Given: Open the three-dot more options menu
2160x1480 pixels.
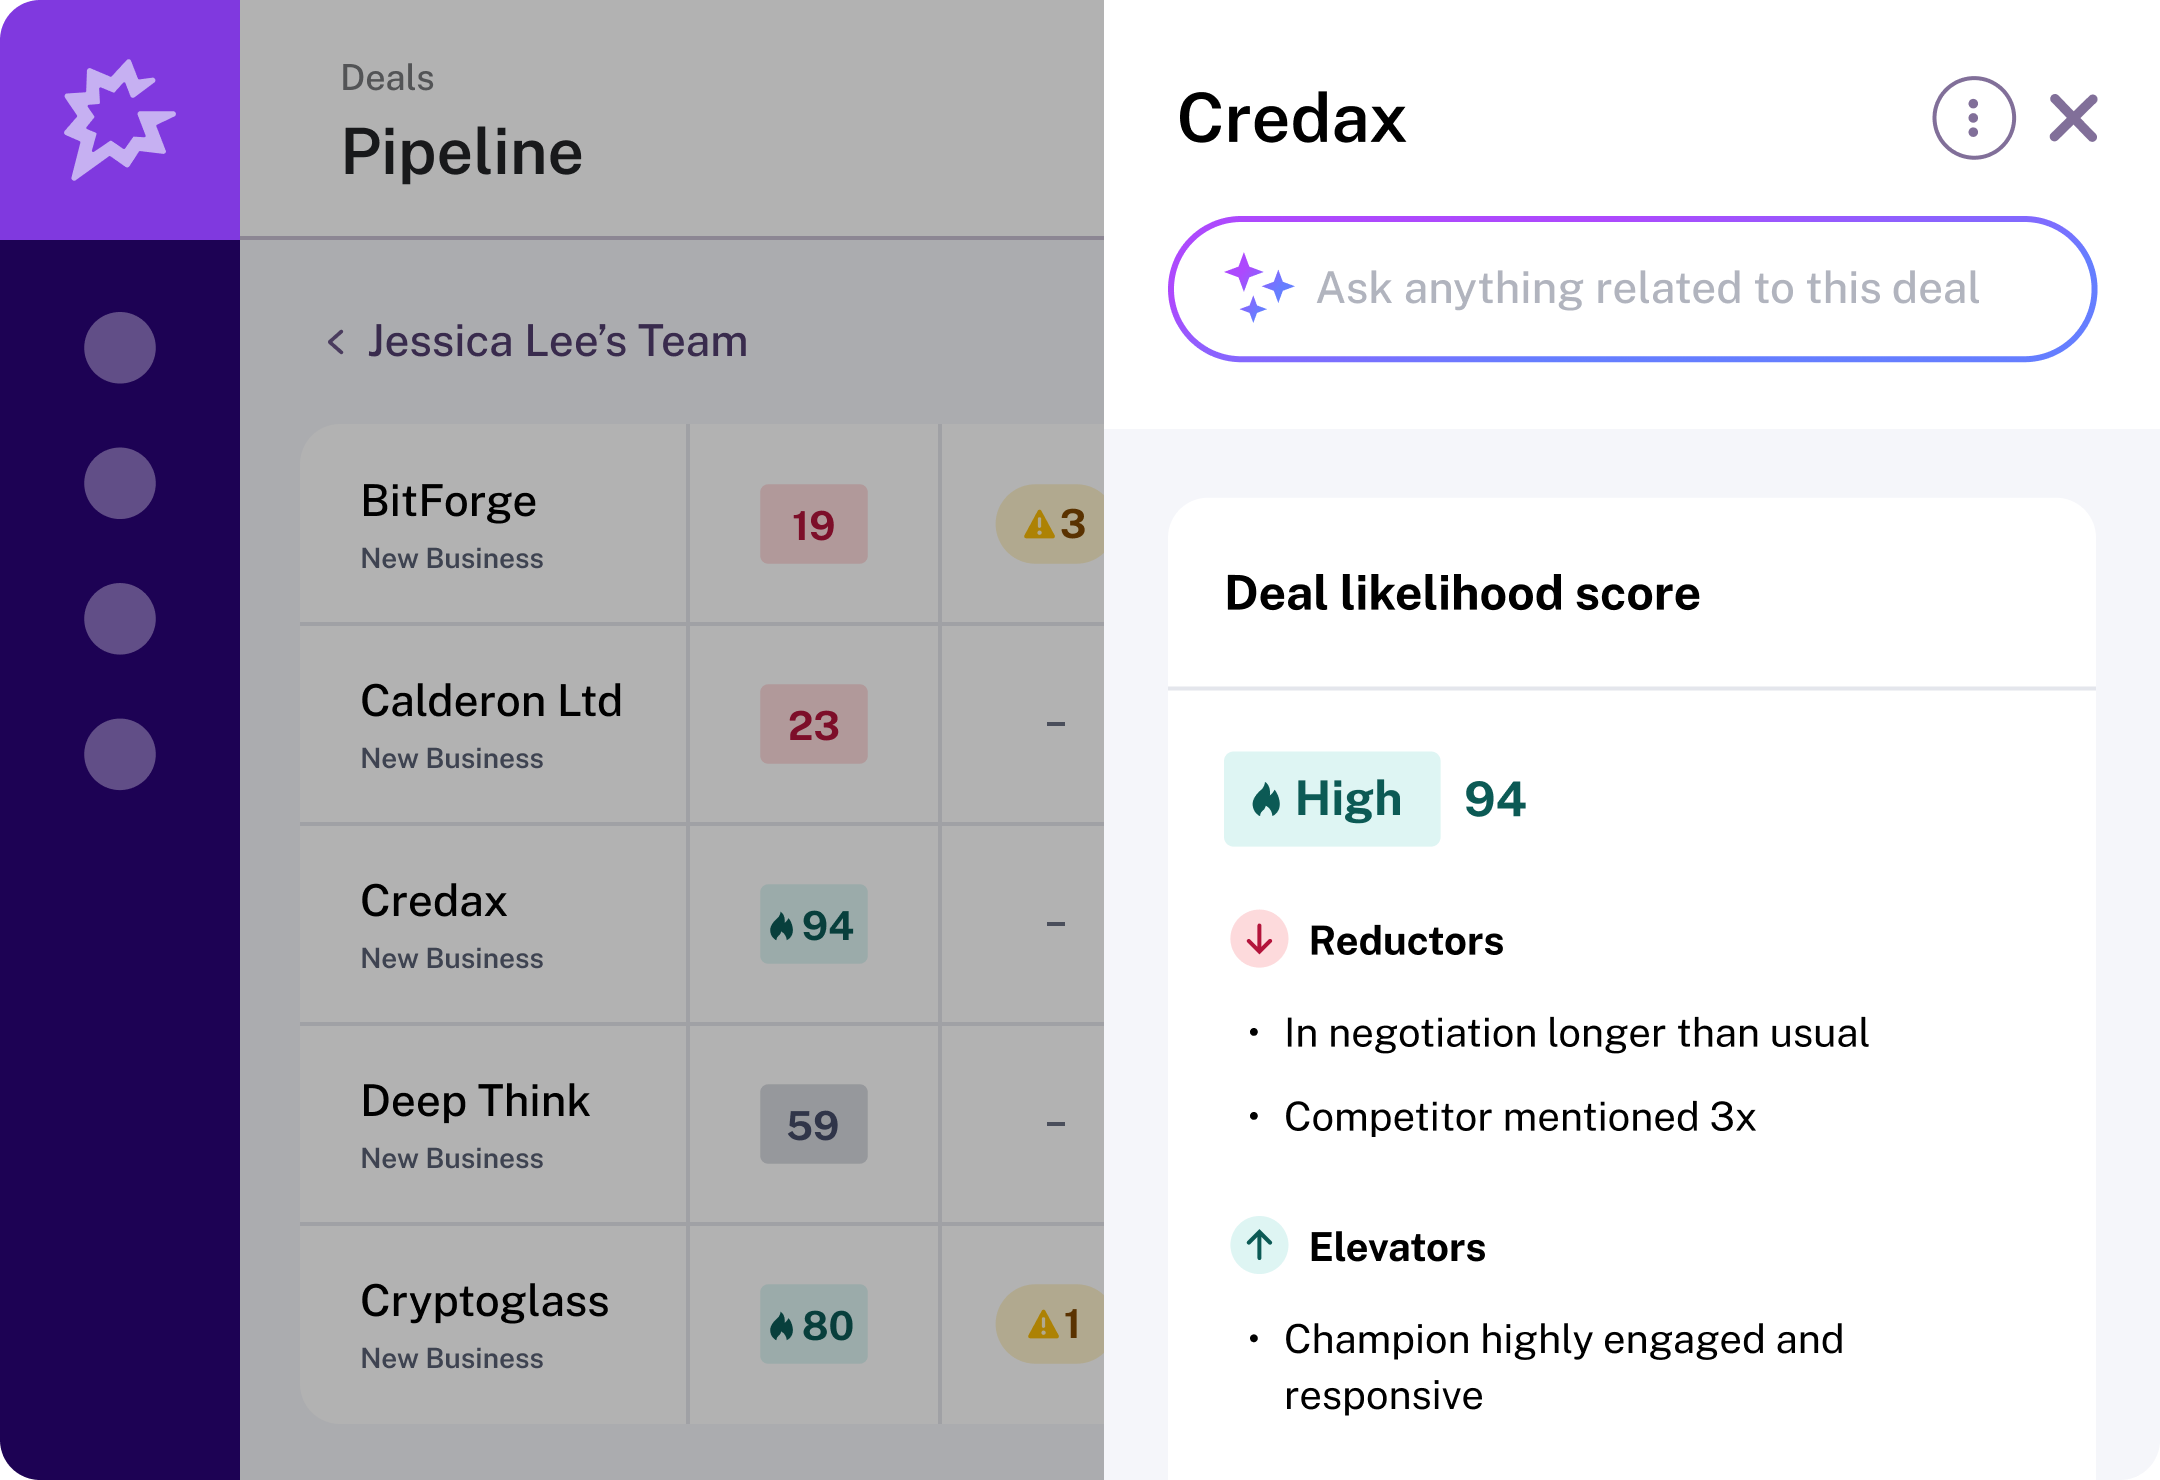Looking at the screenshot, I should tap(1973, 118).
